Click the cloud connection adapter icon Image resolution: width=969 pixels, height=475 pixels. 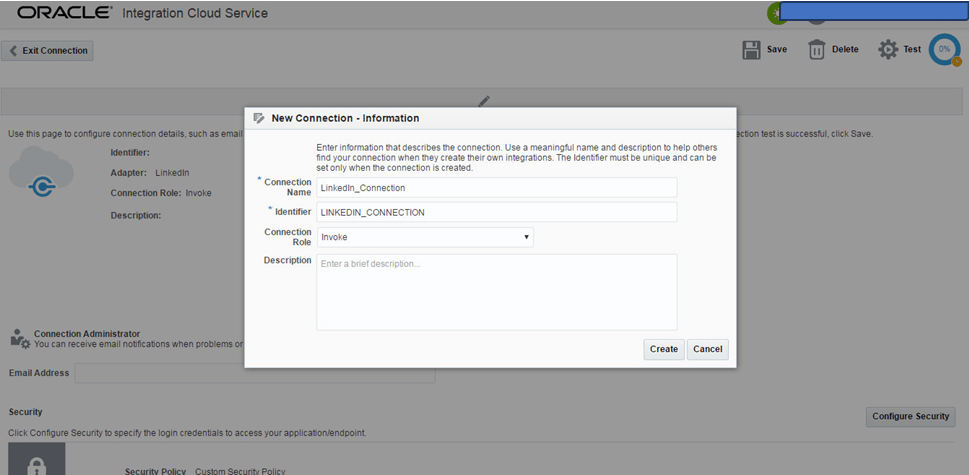[x=41, y=171]
